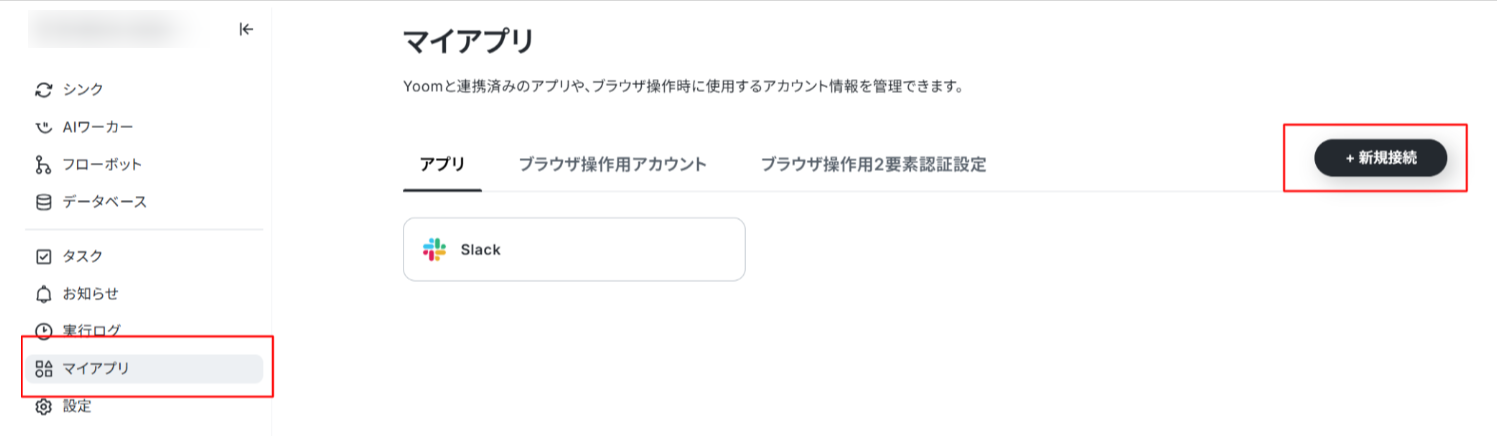
Task: Open お知らせ bell icon
Action: pos(43,294)
